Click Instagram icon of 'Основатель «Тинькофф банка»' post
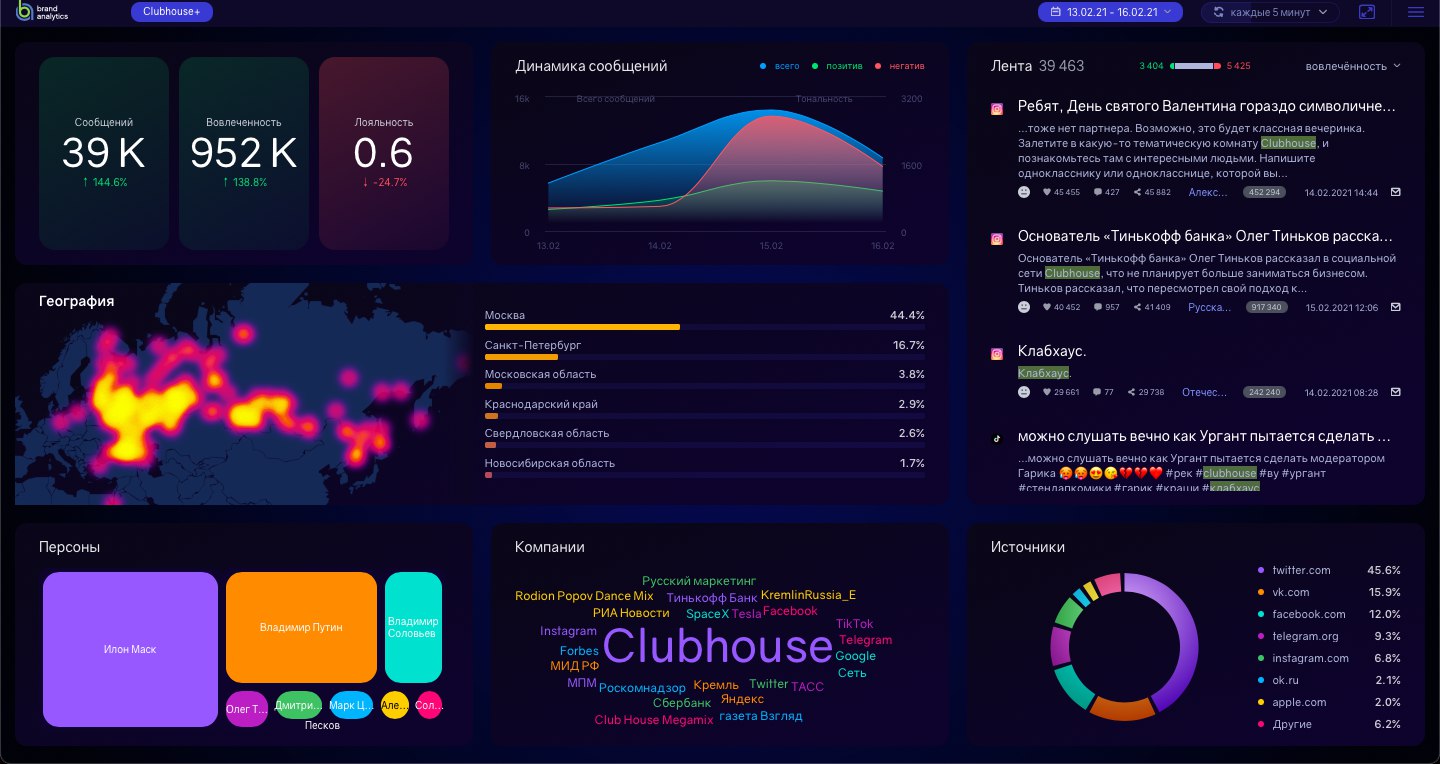The image size is (1440, 764). tap(996, 239)
